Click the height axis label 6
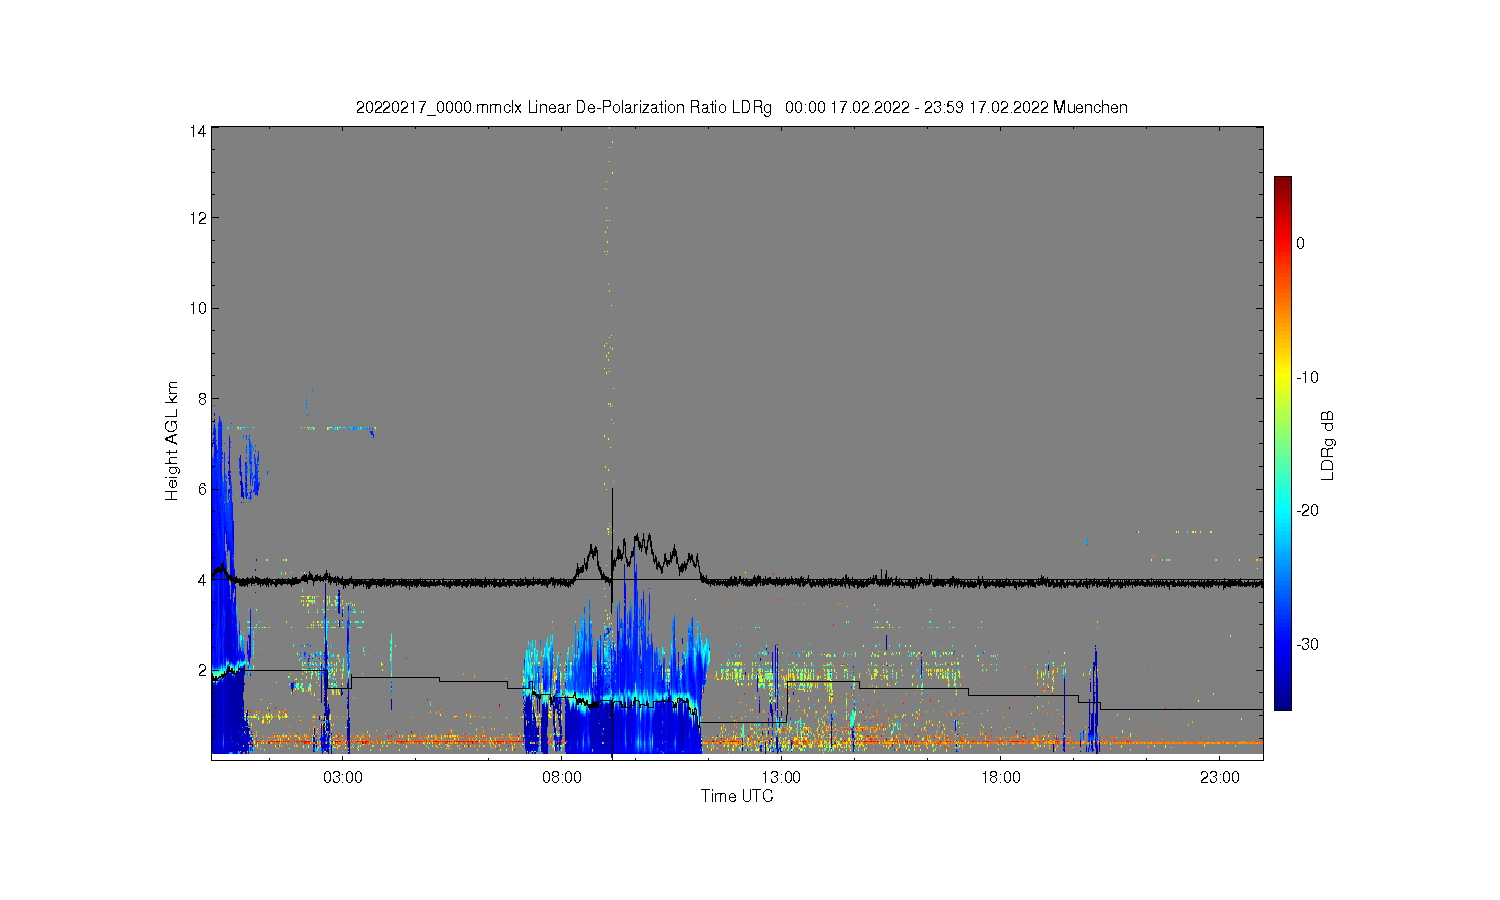This screenshot has height=900, width=1500. (x=202, y=489)
